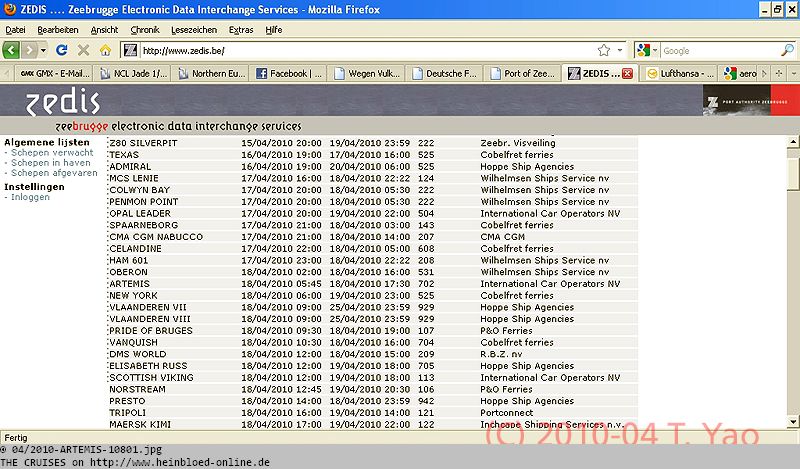Image resolution: width=800 pixels, height=469 pixels.
Task: Switch to the aero tab
Action: tap(741, 73)
